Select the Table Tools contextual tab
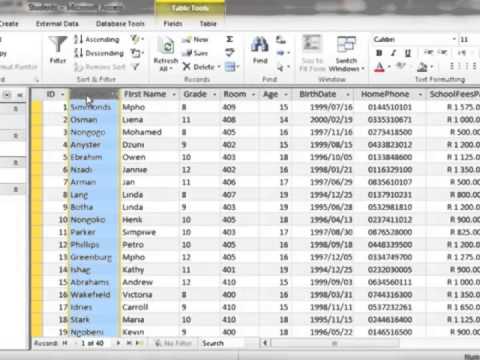 (x=190, y=8)
